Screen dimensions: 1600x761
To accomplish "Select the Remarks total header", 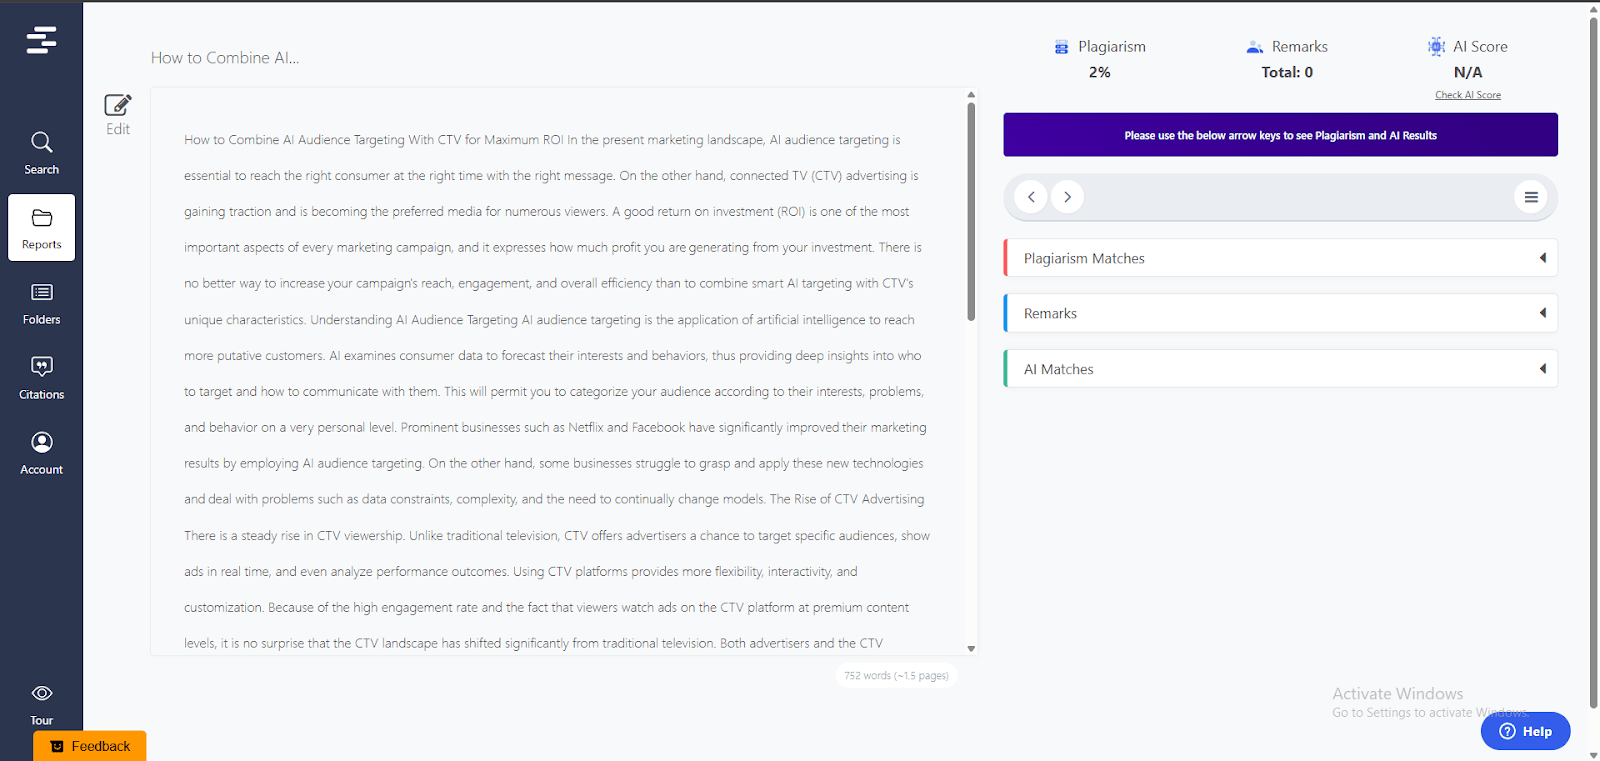I will point(1287,47).
